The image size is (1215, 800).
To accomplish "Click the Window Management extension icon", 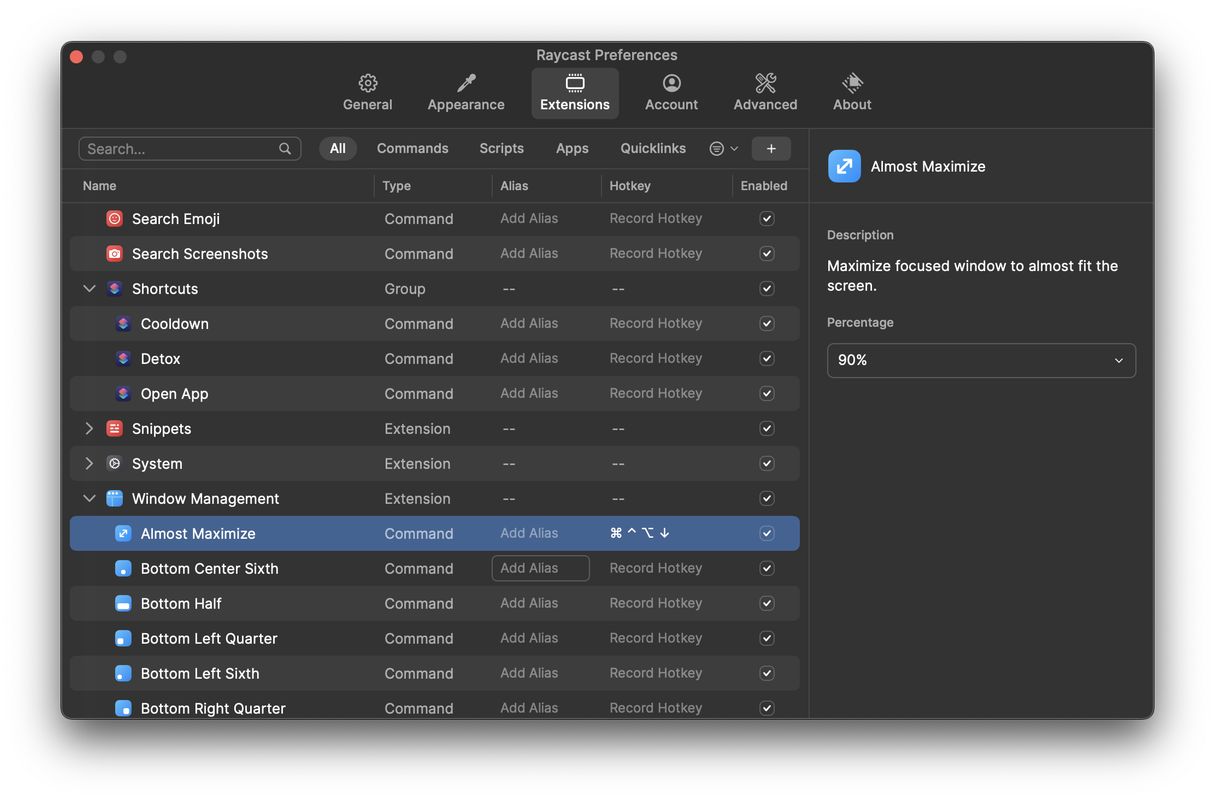I will tap(114, 498).
